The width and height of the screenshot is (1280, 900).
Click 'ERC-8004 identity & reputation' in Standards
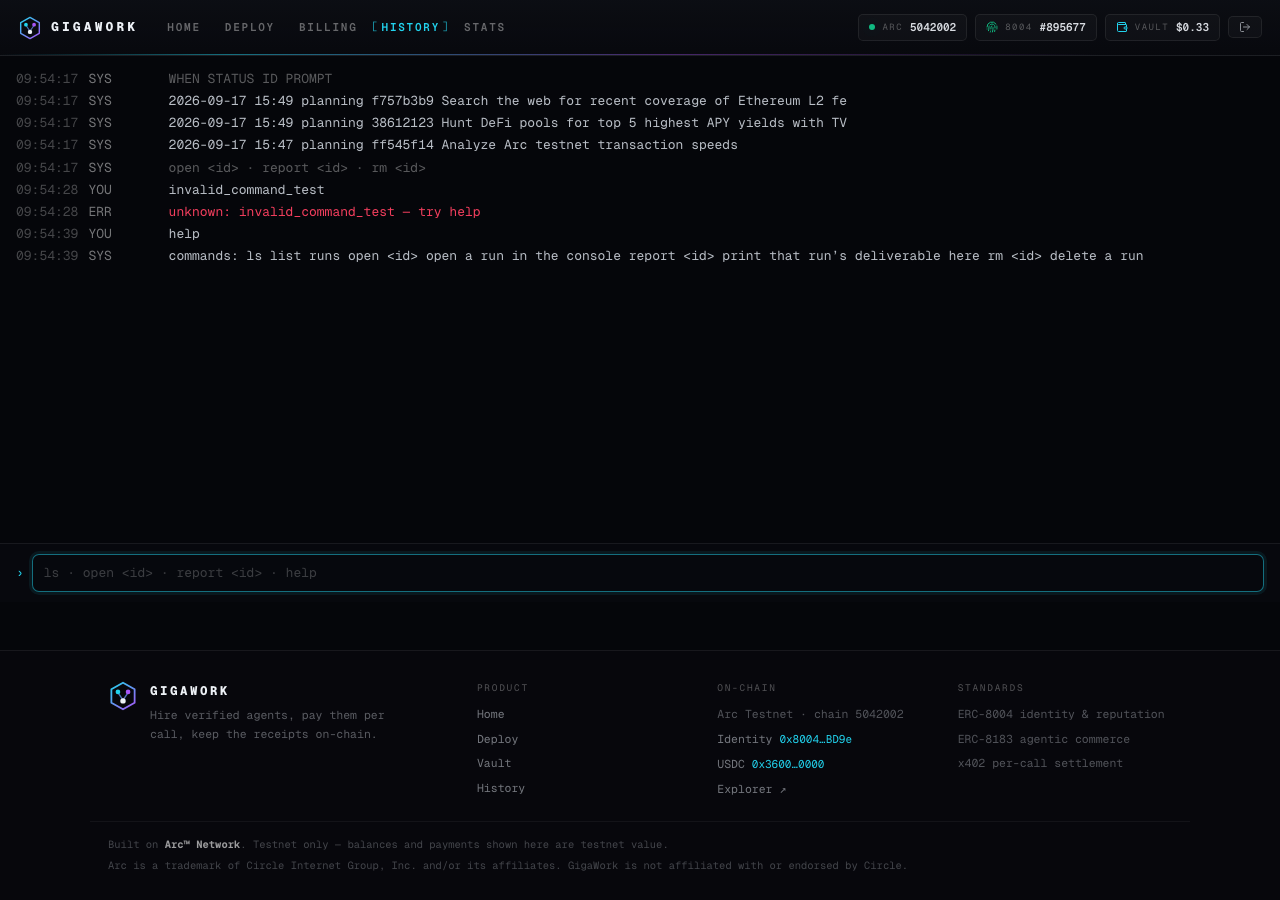[x=1061, y=715]
